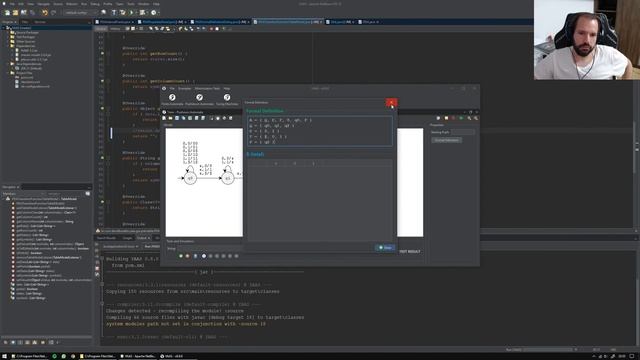Click first icon in Pushdown Automata frame toolbar
This screenshot has width=640, height=360.
[164, 118]
